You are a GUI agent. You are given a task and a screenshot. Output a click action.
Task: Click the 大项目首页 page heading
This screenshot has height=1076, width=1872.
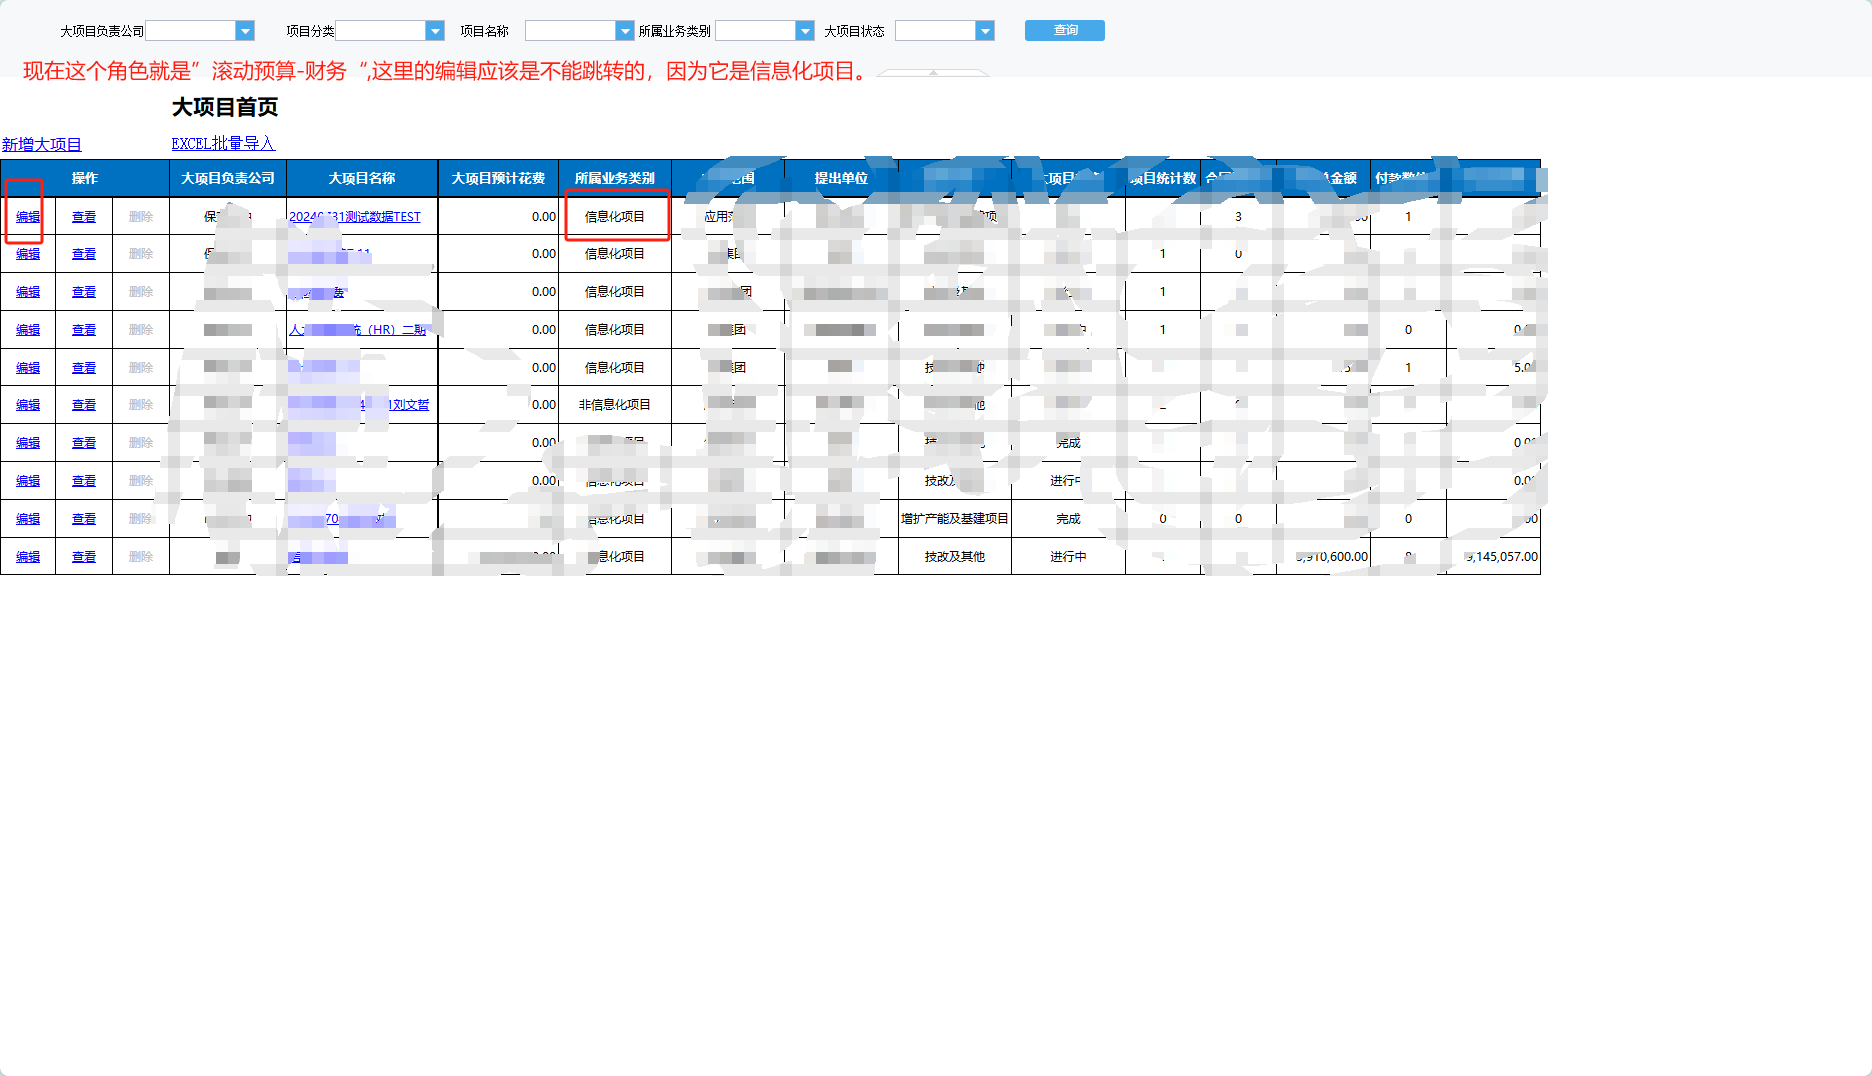tap(225, 107)
